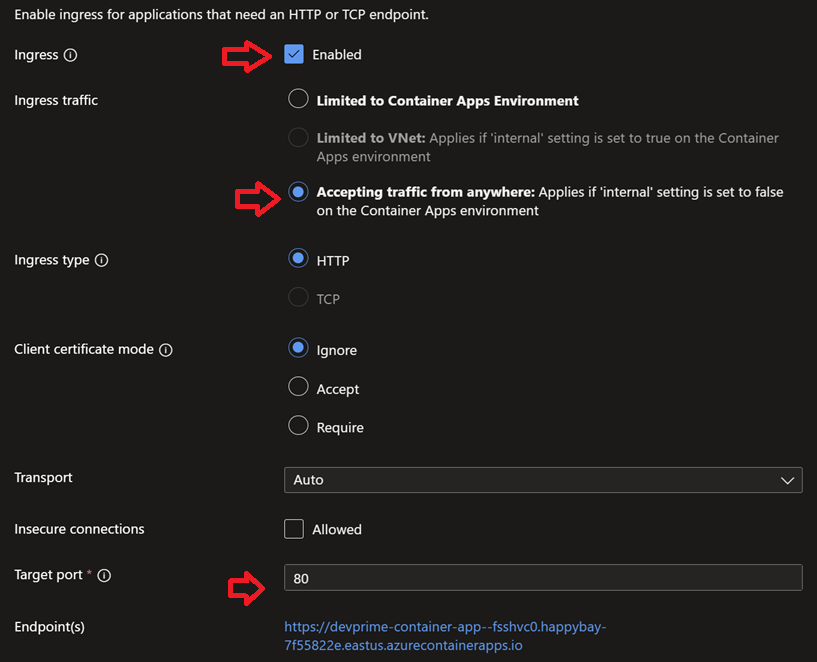Click the Enabled text label beside the checkbox
This screenshot has height=662, width=817.
pyautogui.click(x=336, y=55)
